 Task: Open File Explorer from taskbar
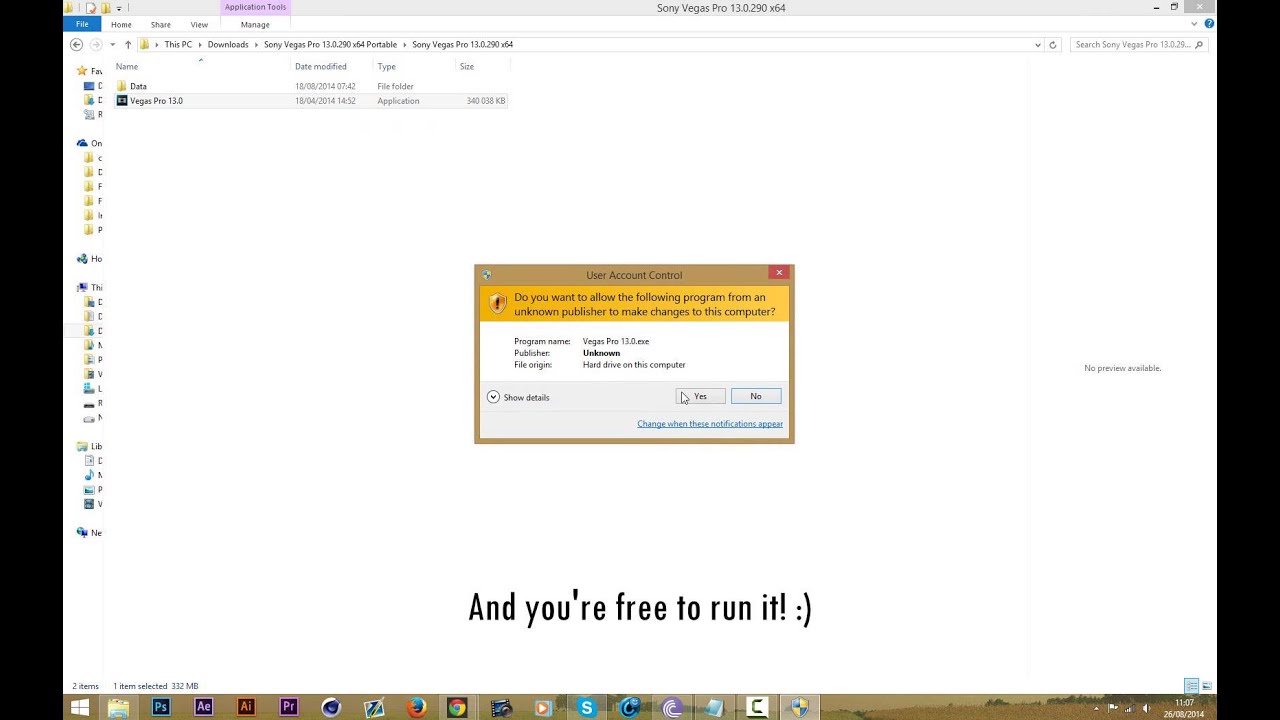pos(118,708)
